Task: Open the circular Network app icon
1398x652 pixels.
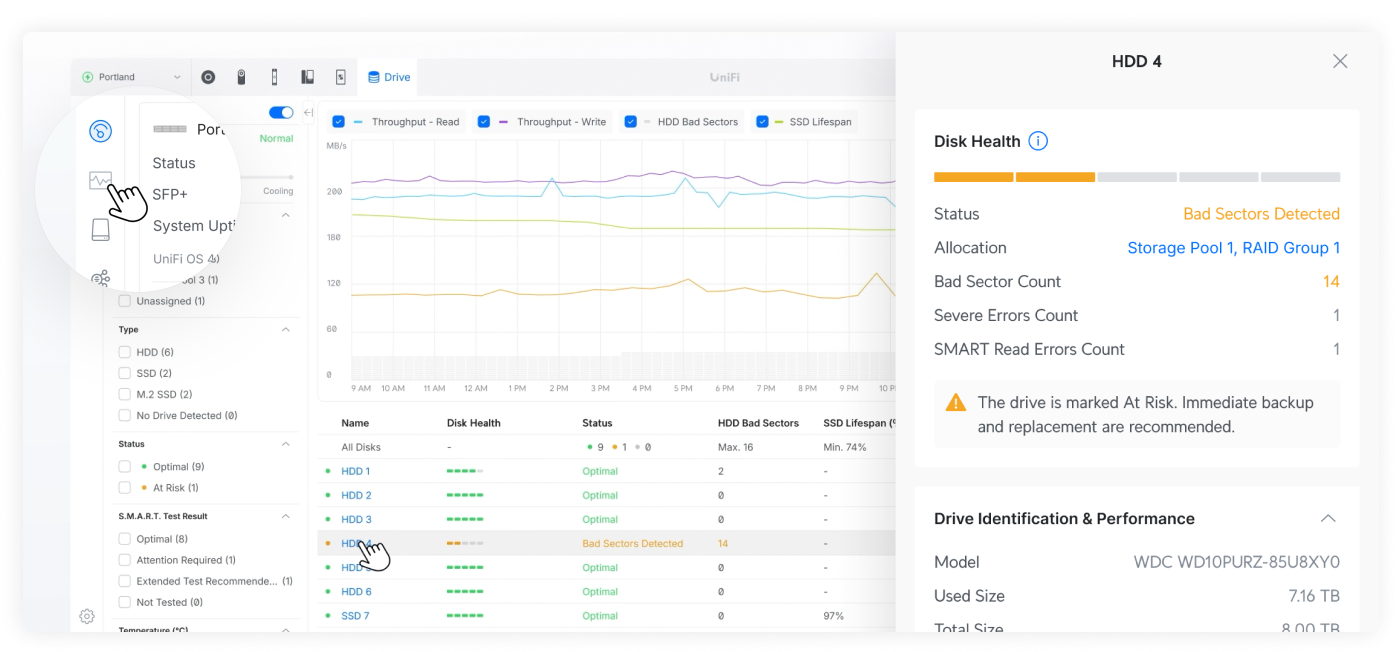Action: coord(208,77)
